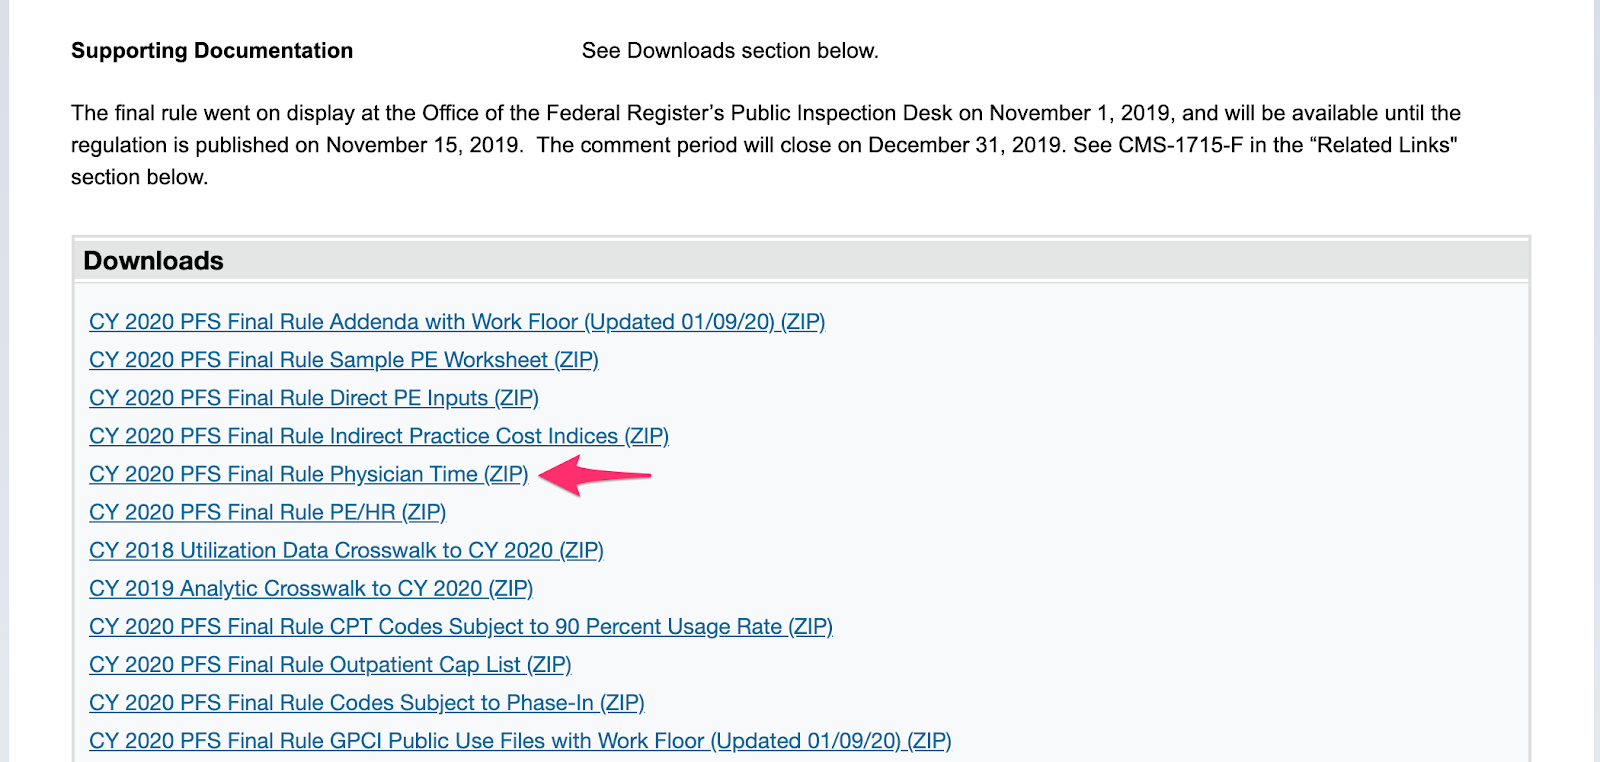Open the Outpatient Cap List ZIP

[x=330, y=664]
